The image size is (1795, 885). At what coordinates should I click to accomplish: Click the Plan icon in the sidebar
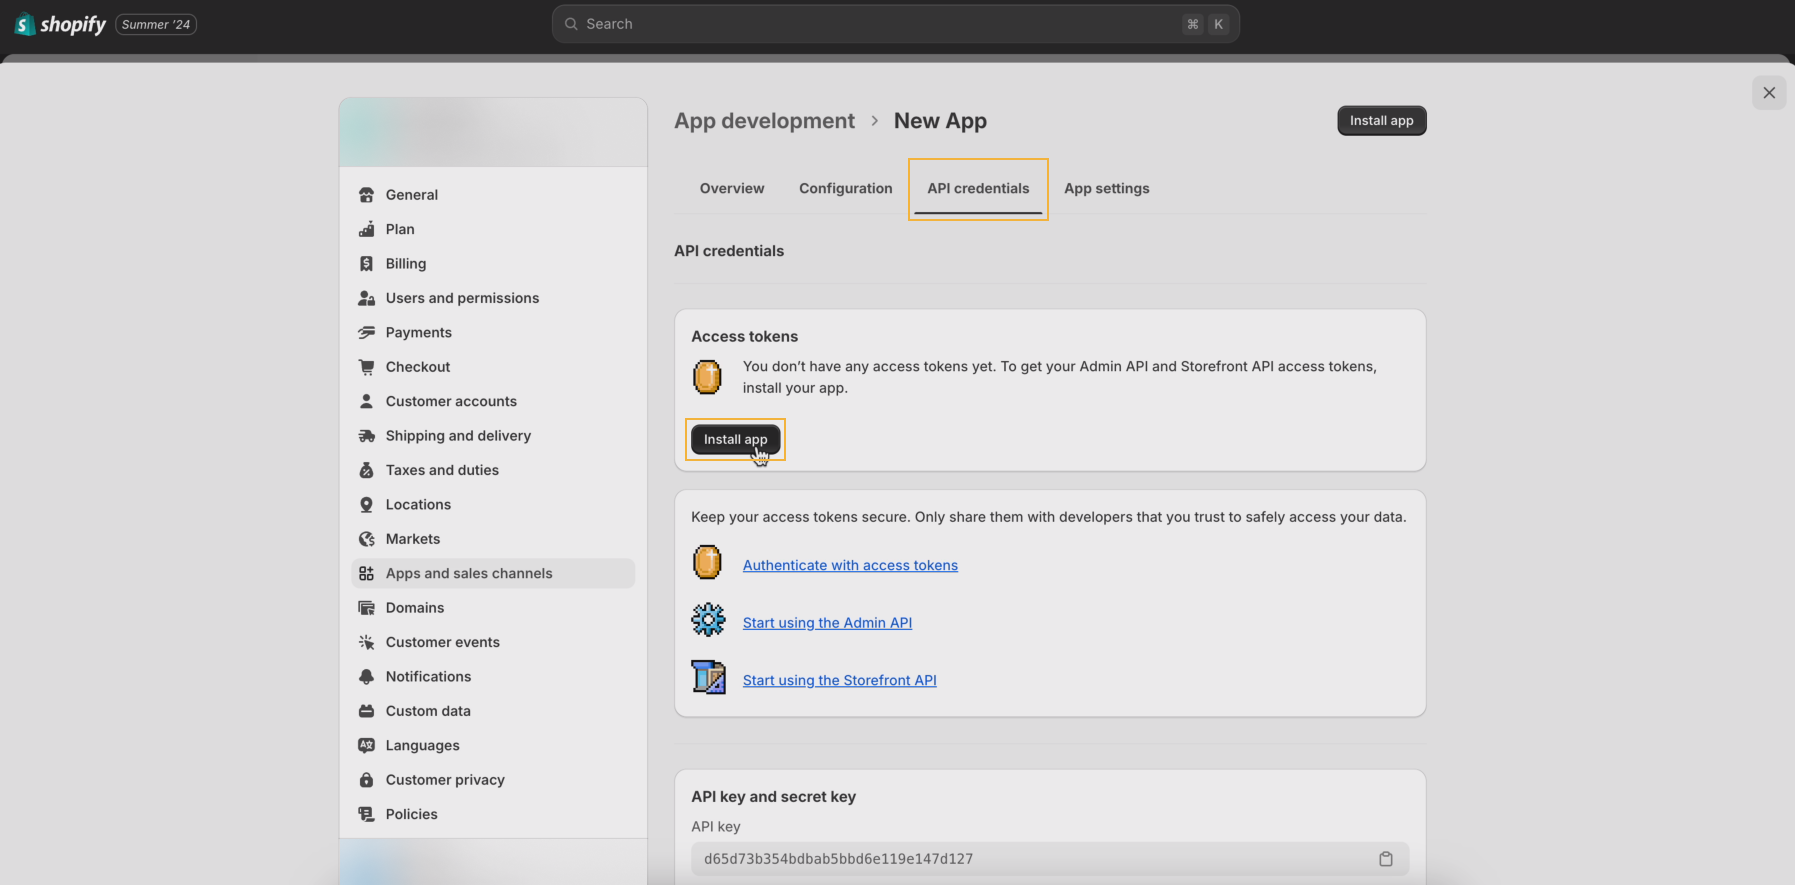click(x=366, y=229)
